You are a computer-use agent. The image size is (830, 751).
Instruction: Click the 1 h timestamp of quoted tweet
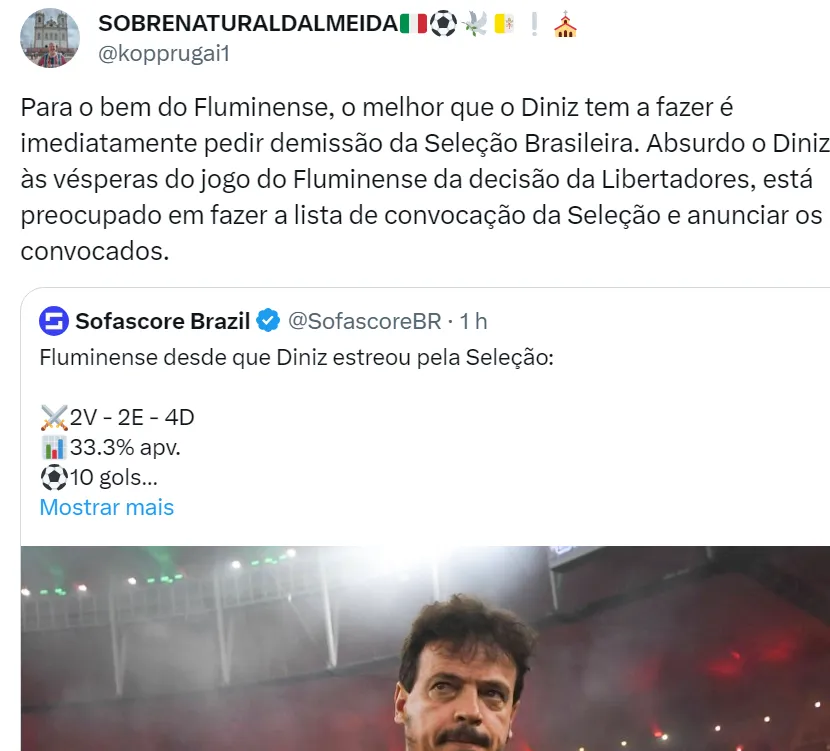click(x=472, y=321)
